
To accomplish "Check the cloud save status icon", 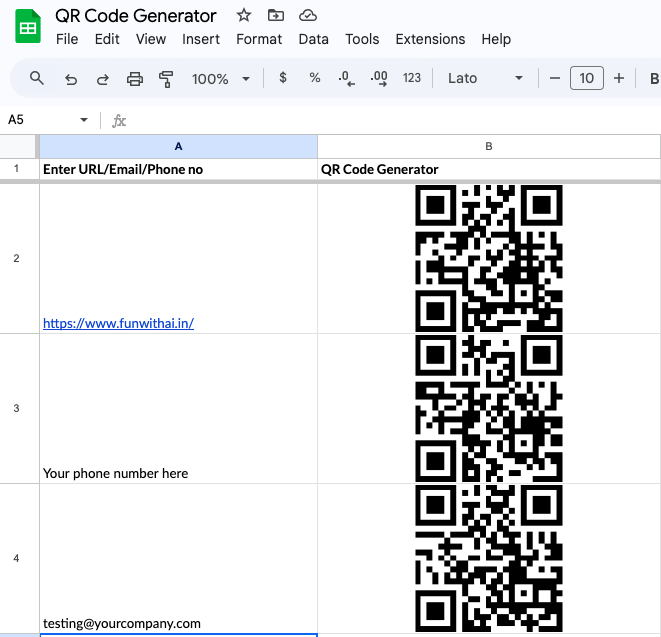I will click(308, 16).
